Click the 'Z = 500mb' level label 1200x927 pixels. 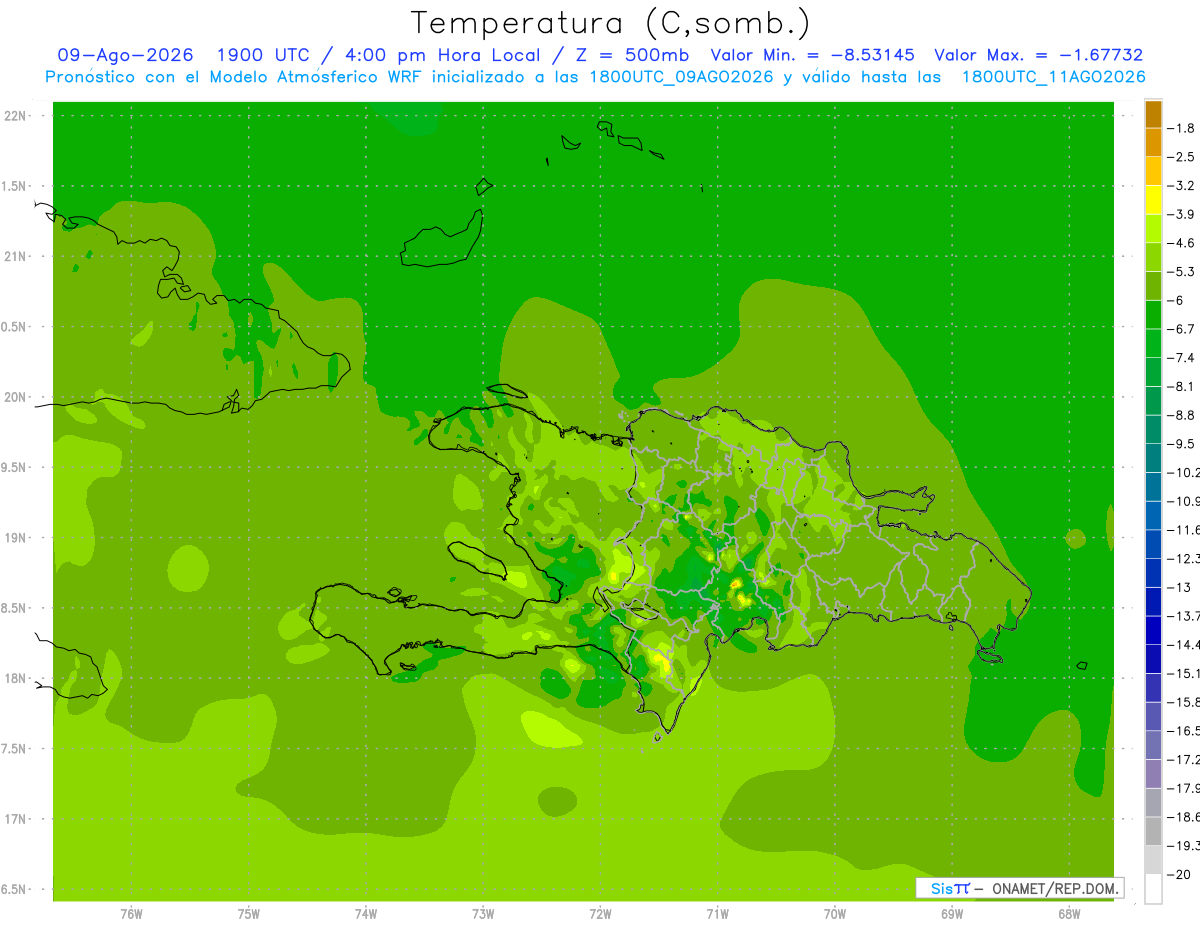[630, 55]
